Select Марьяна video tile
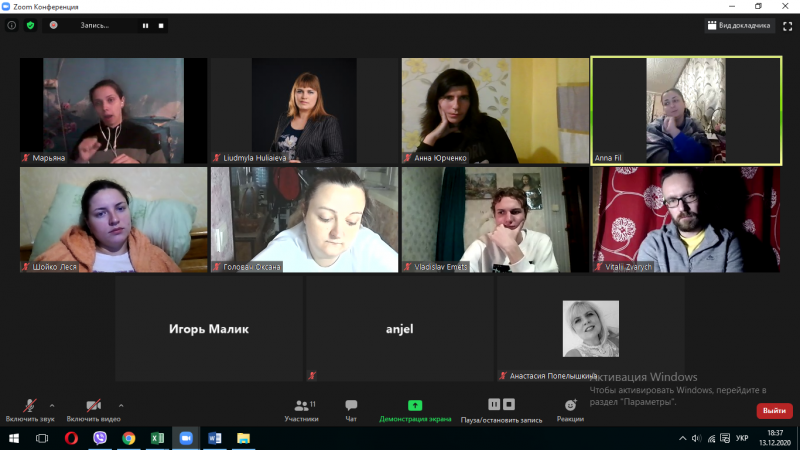800x450 pixels. 113,111
